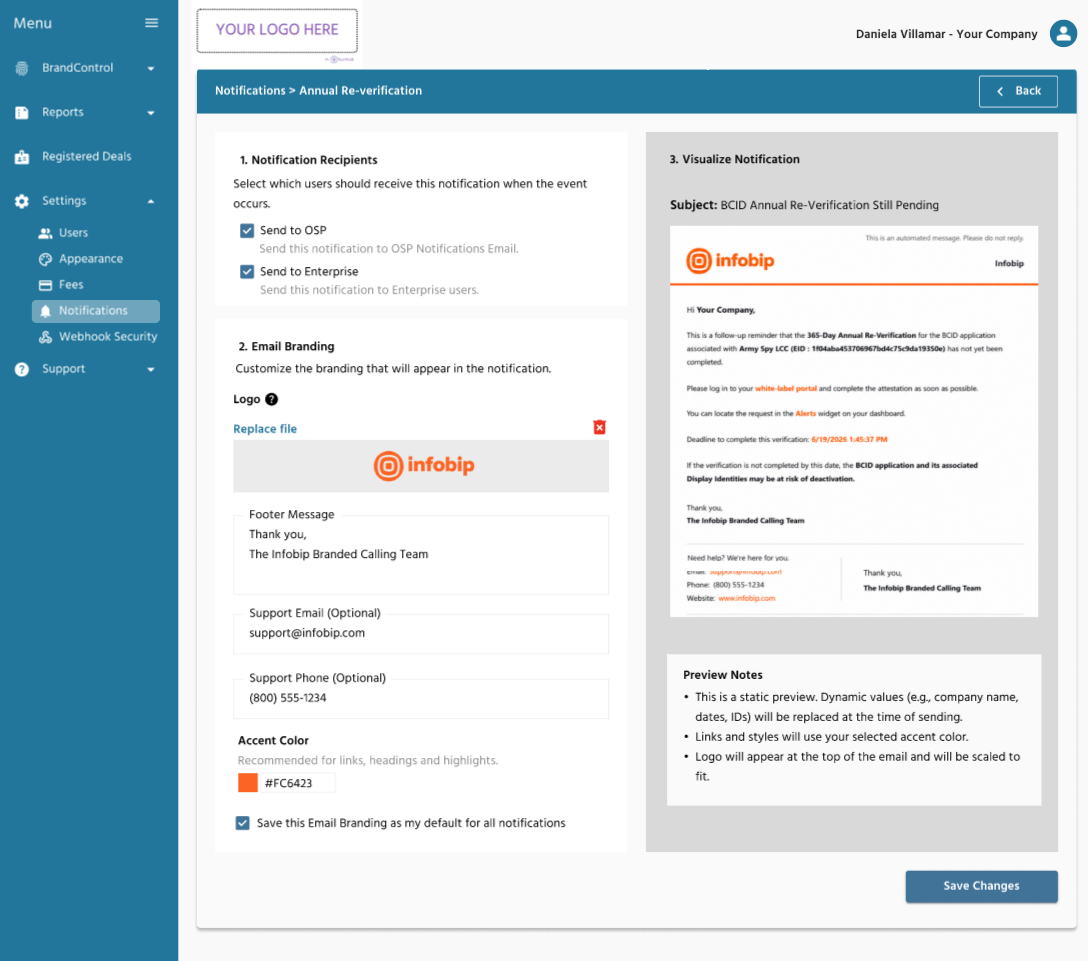Toggle Save this Email Branding as default checkbox
The height and width of the screenshot is (961, 1088).
pyautogui.click(x=242, y=823)
